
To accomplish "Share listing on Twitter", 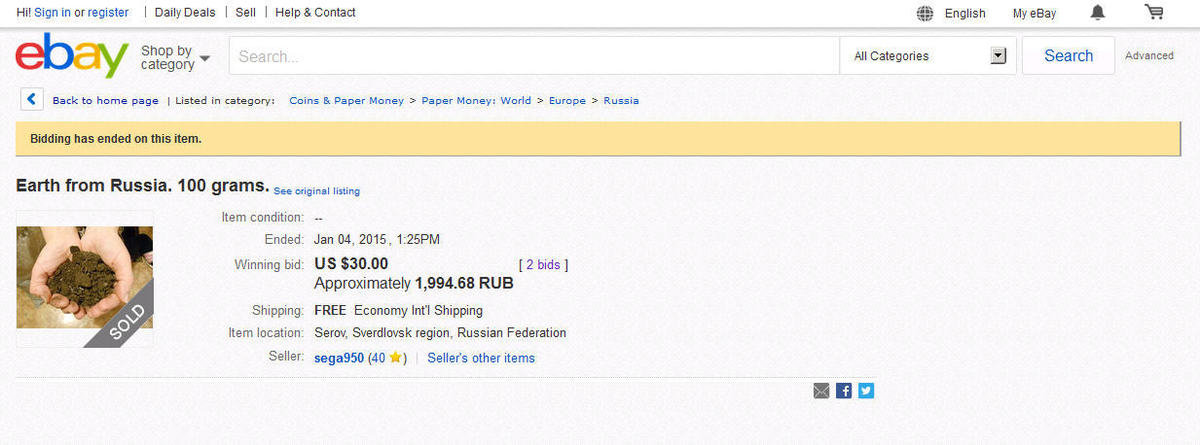I will pyautogui.click(x=866, y=391).
